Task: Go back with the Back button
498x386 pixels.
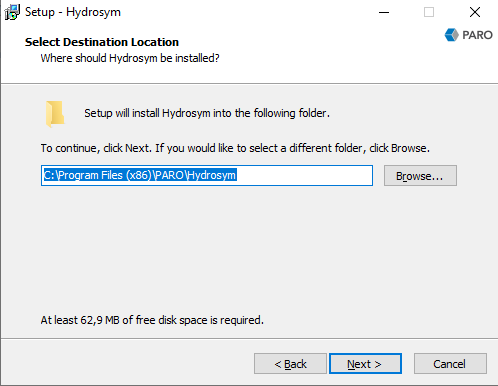Action: pyautogui.click(x=290, y=364)
